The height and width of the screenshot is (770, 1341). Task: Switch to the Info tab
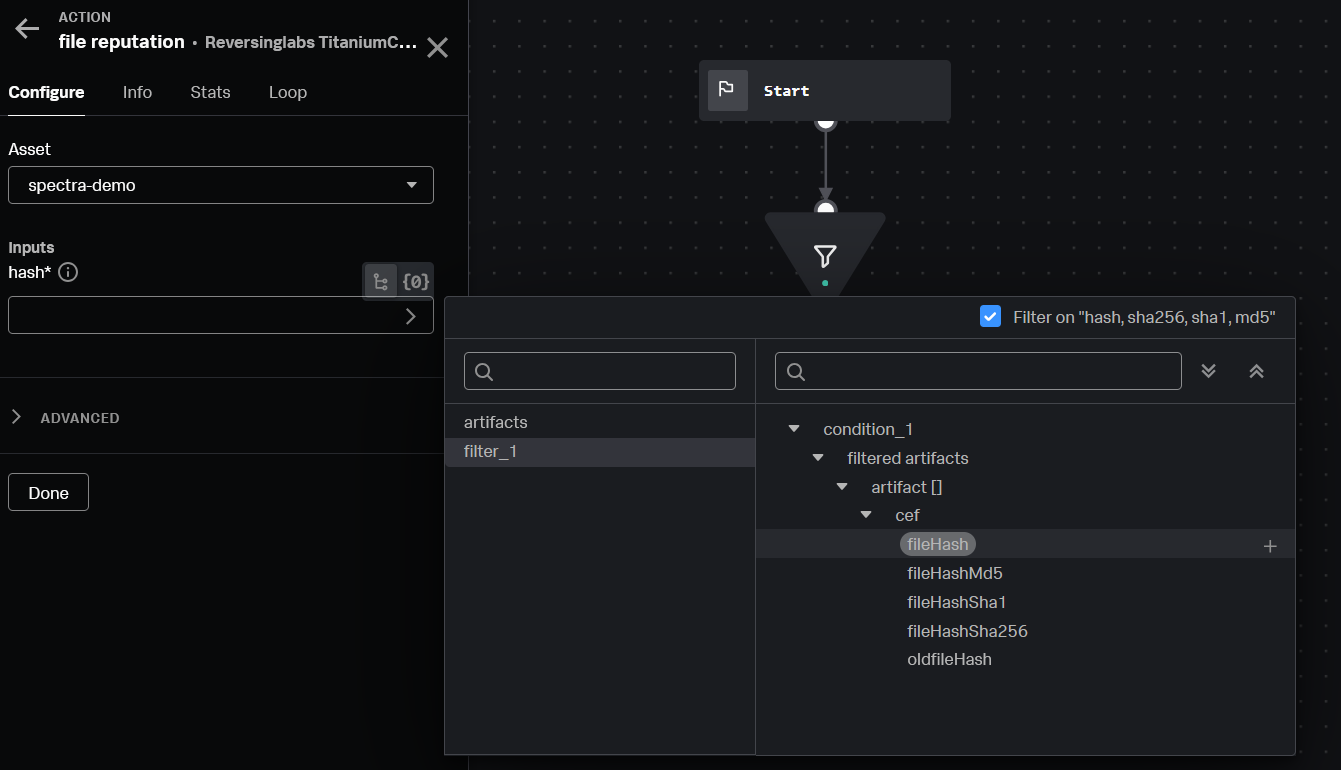[x=137, y=92]
